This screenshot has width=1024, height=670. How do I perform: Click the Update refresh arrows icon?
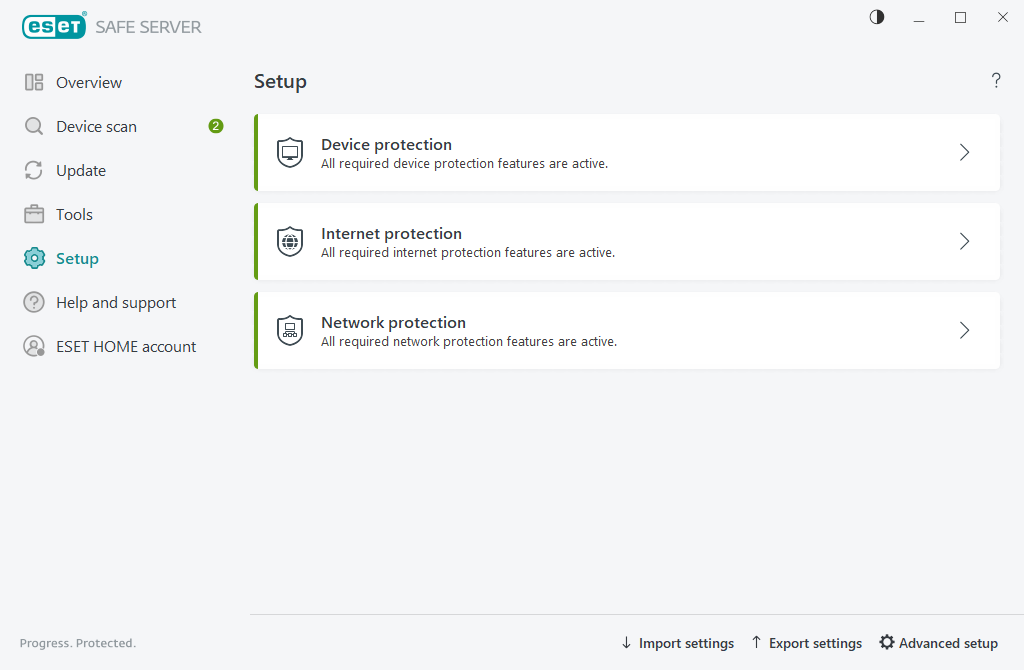click(34, 170)
